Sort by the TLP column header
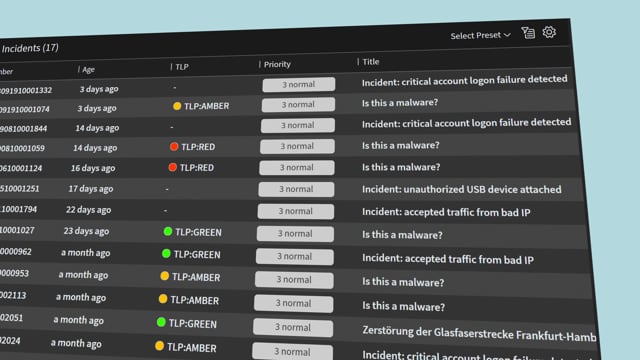 click(x=182, y=67)
